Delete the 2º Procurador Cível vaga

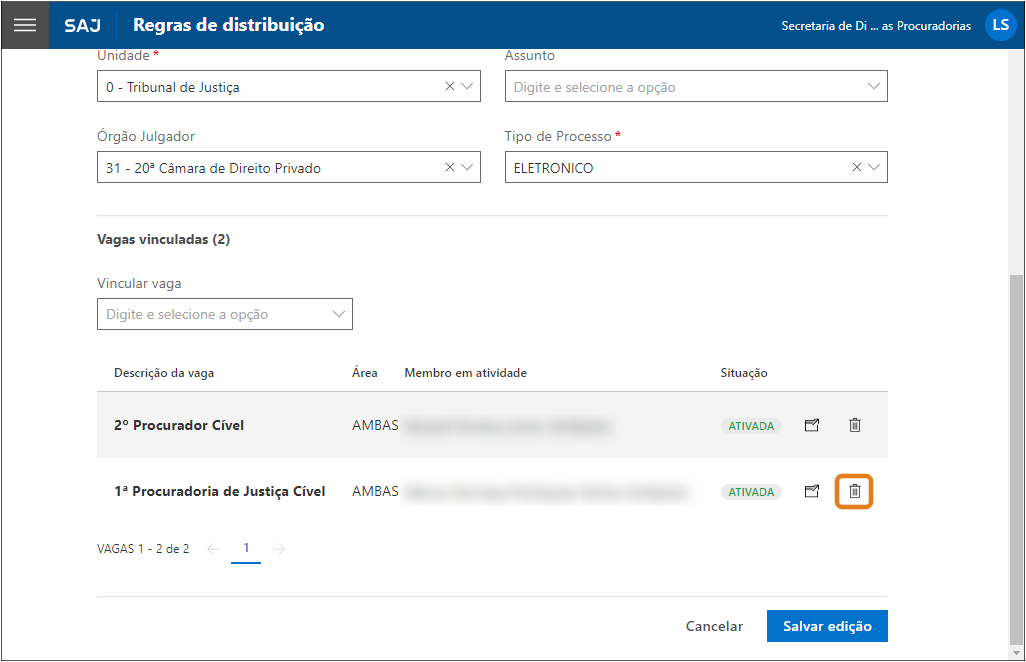(854, 425)
